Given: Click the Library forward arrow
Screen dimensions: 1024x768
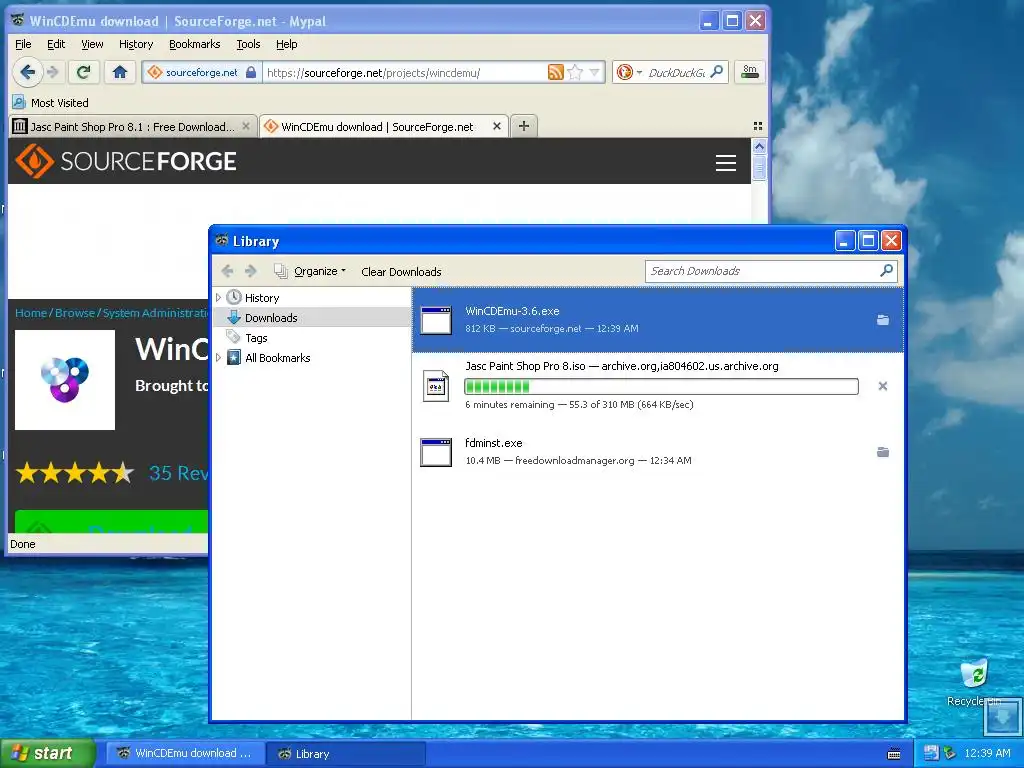Looking at the screenshot, I should (251, 271).
